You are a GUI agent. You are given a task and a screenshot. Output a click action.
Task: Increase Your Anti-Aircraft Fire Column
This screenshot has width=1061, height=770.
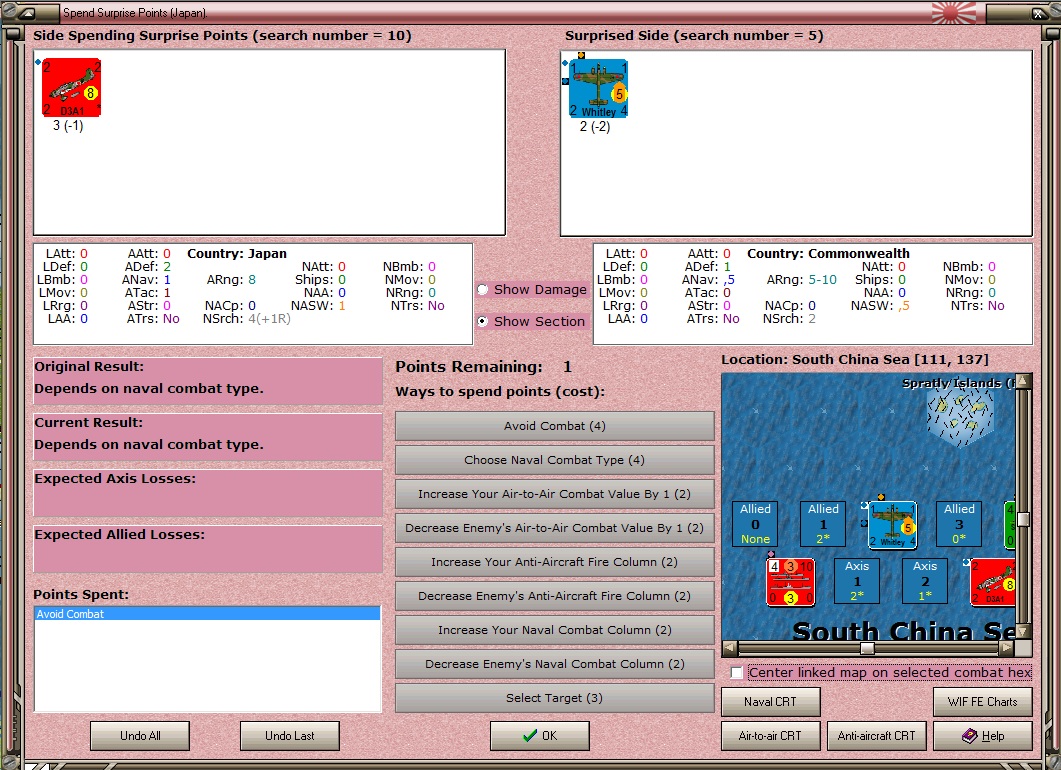[554, 562]
